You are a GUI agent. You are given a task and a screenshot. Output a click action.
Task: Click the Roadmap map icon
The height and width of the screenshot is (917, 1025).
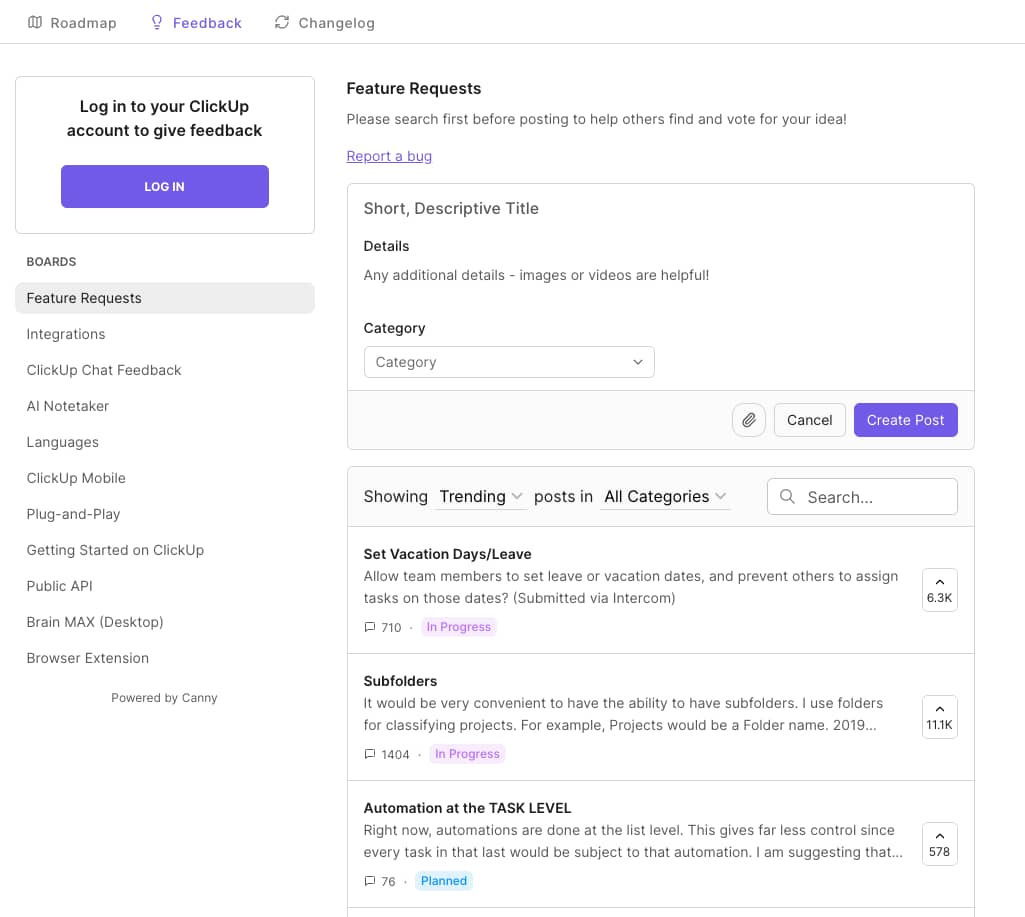(33, 22)
